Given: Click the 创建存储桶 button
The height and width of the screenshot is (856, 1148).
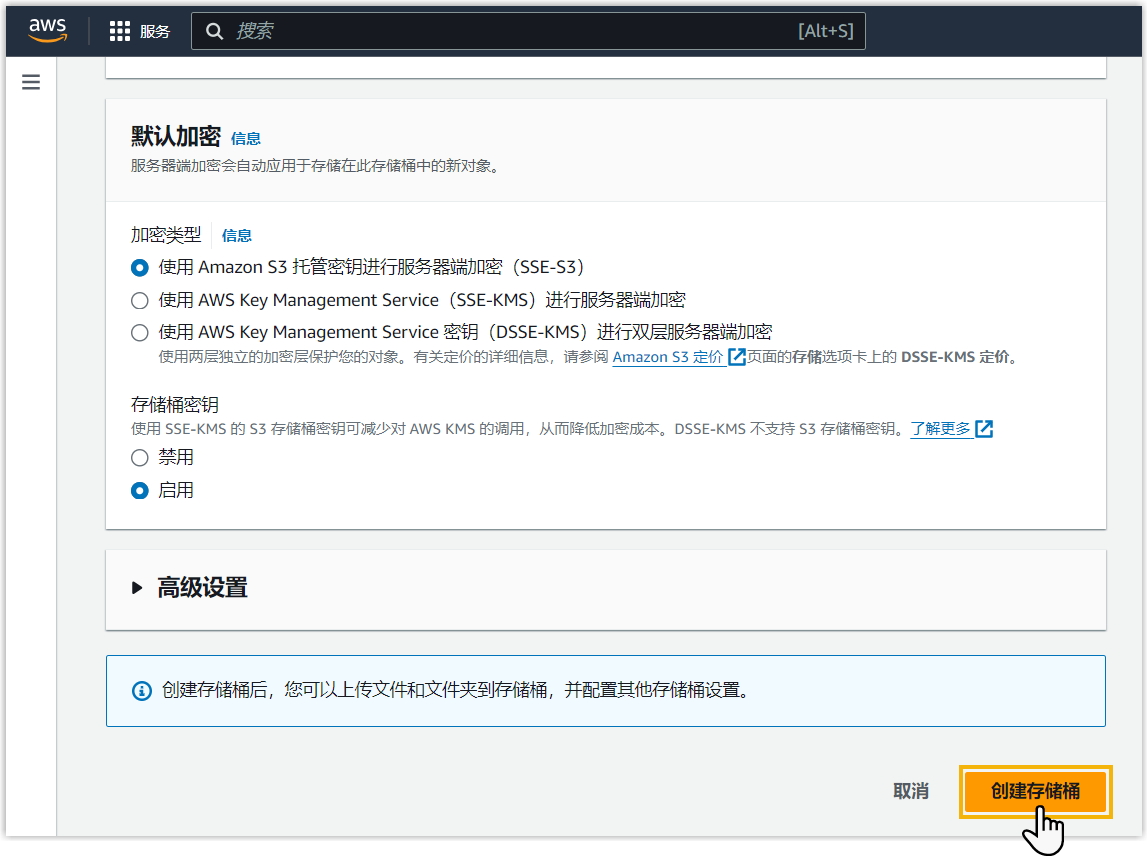Looking at the screenshot, I should point(1035,791).
